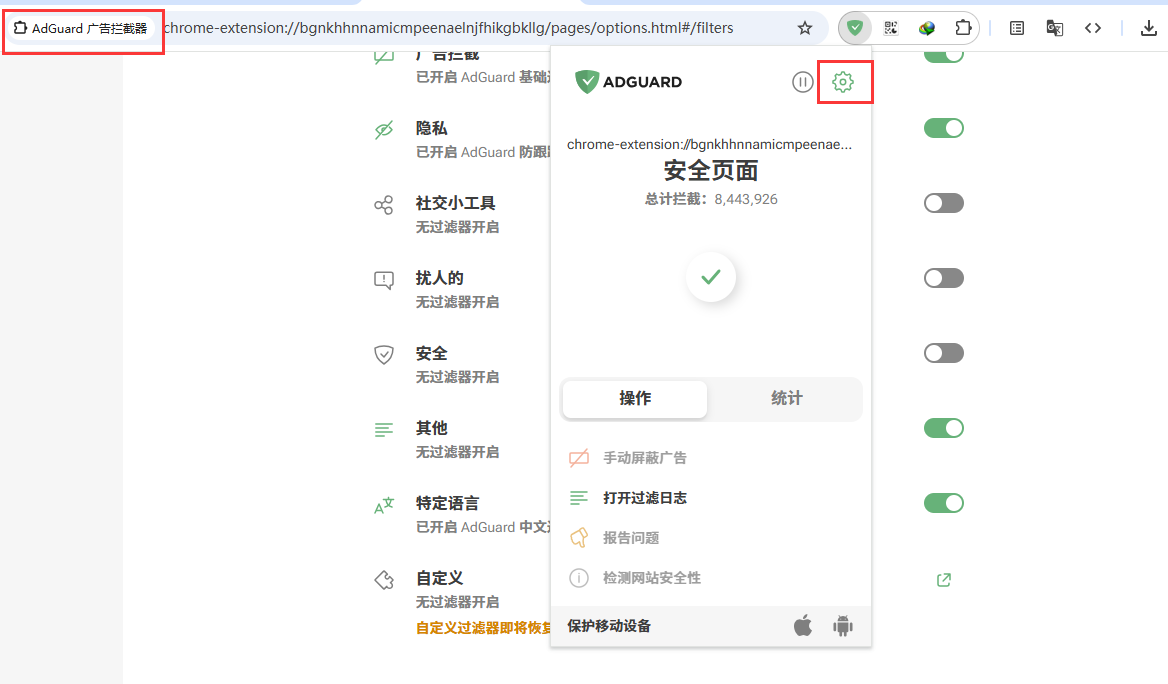Click 检测网站安全性 menu entry

[651, 578]
